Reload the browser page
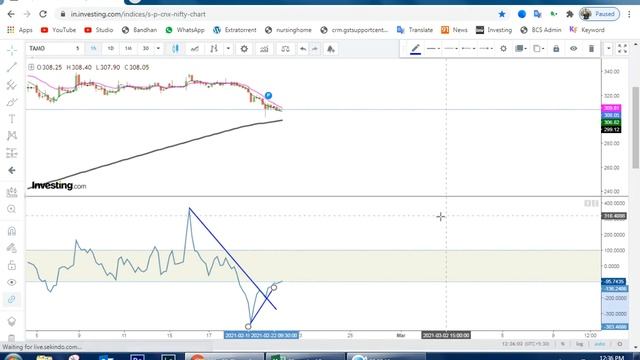 pos(43,14)
